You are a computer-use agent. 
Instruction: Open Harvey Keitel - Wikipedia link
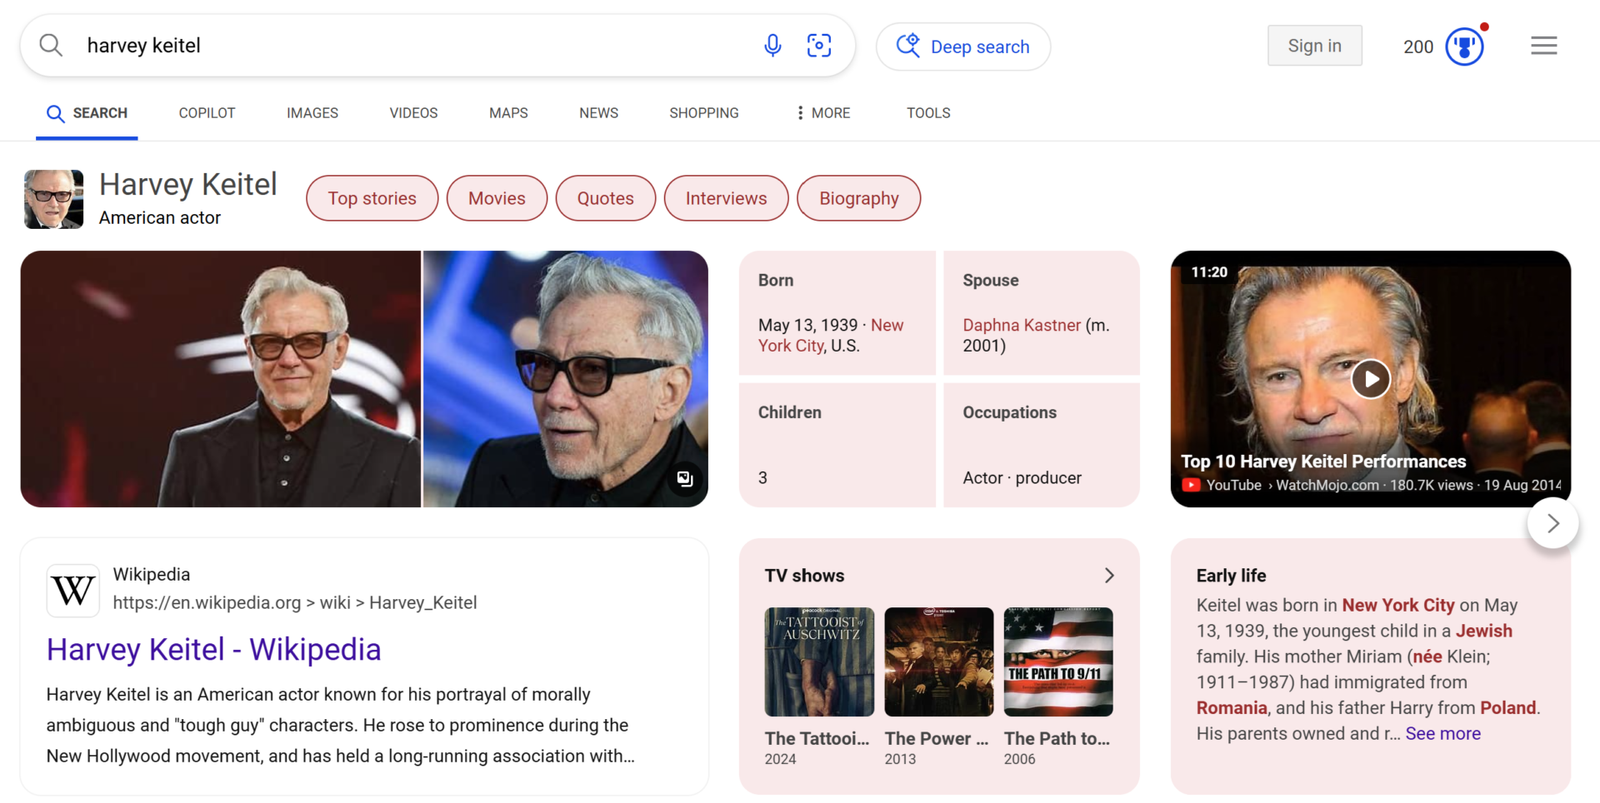[214, 650]
